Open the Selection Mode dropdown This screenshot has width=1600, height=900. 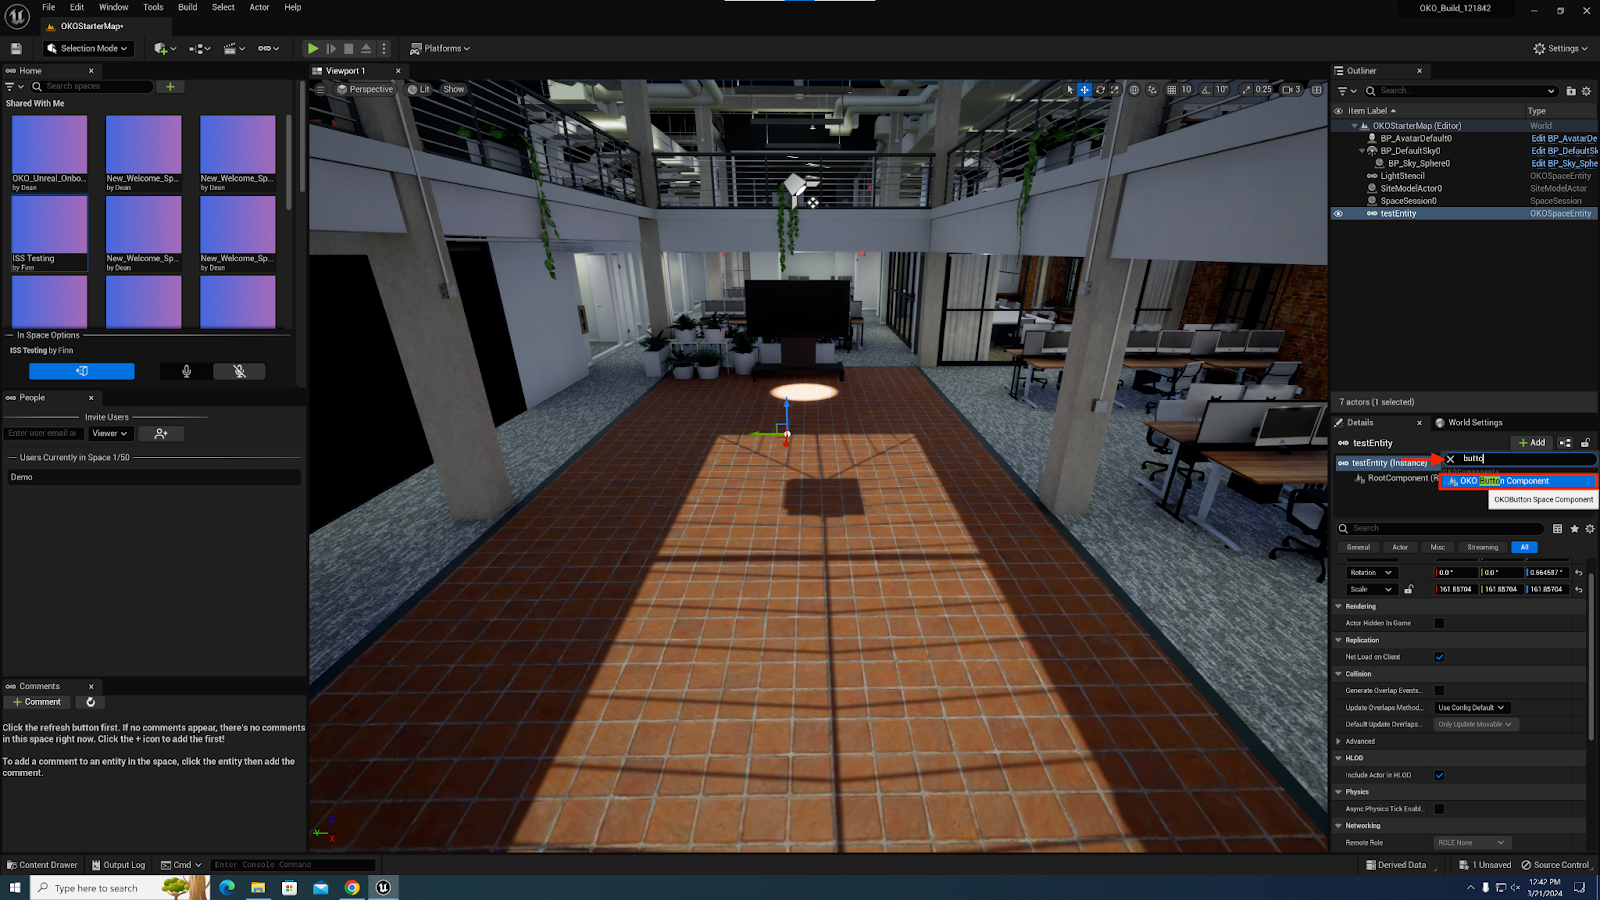pyautogui.click(x=88, y=48)
